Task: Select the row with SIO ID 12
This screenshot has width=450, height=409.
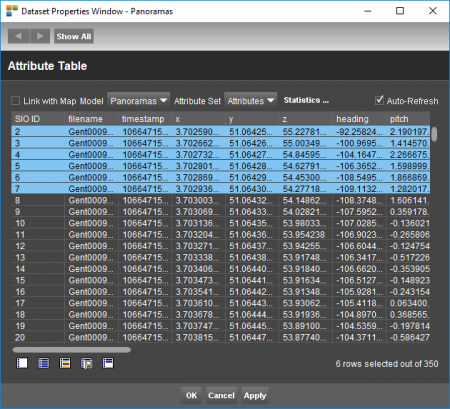Action: 221,246
